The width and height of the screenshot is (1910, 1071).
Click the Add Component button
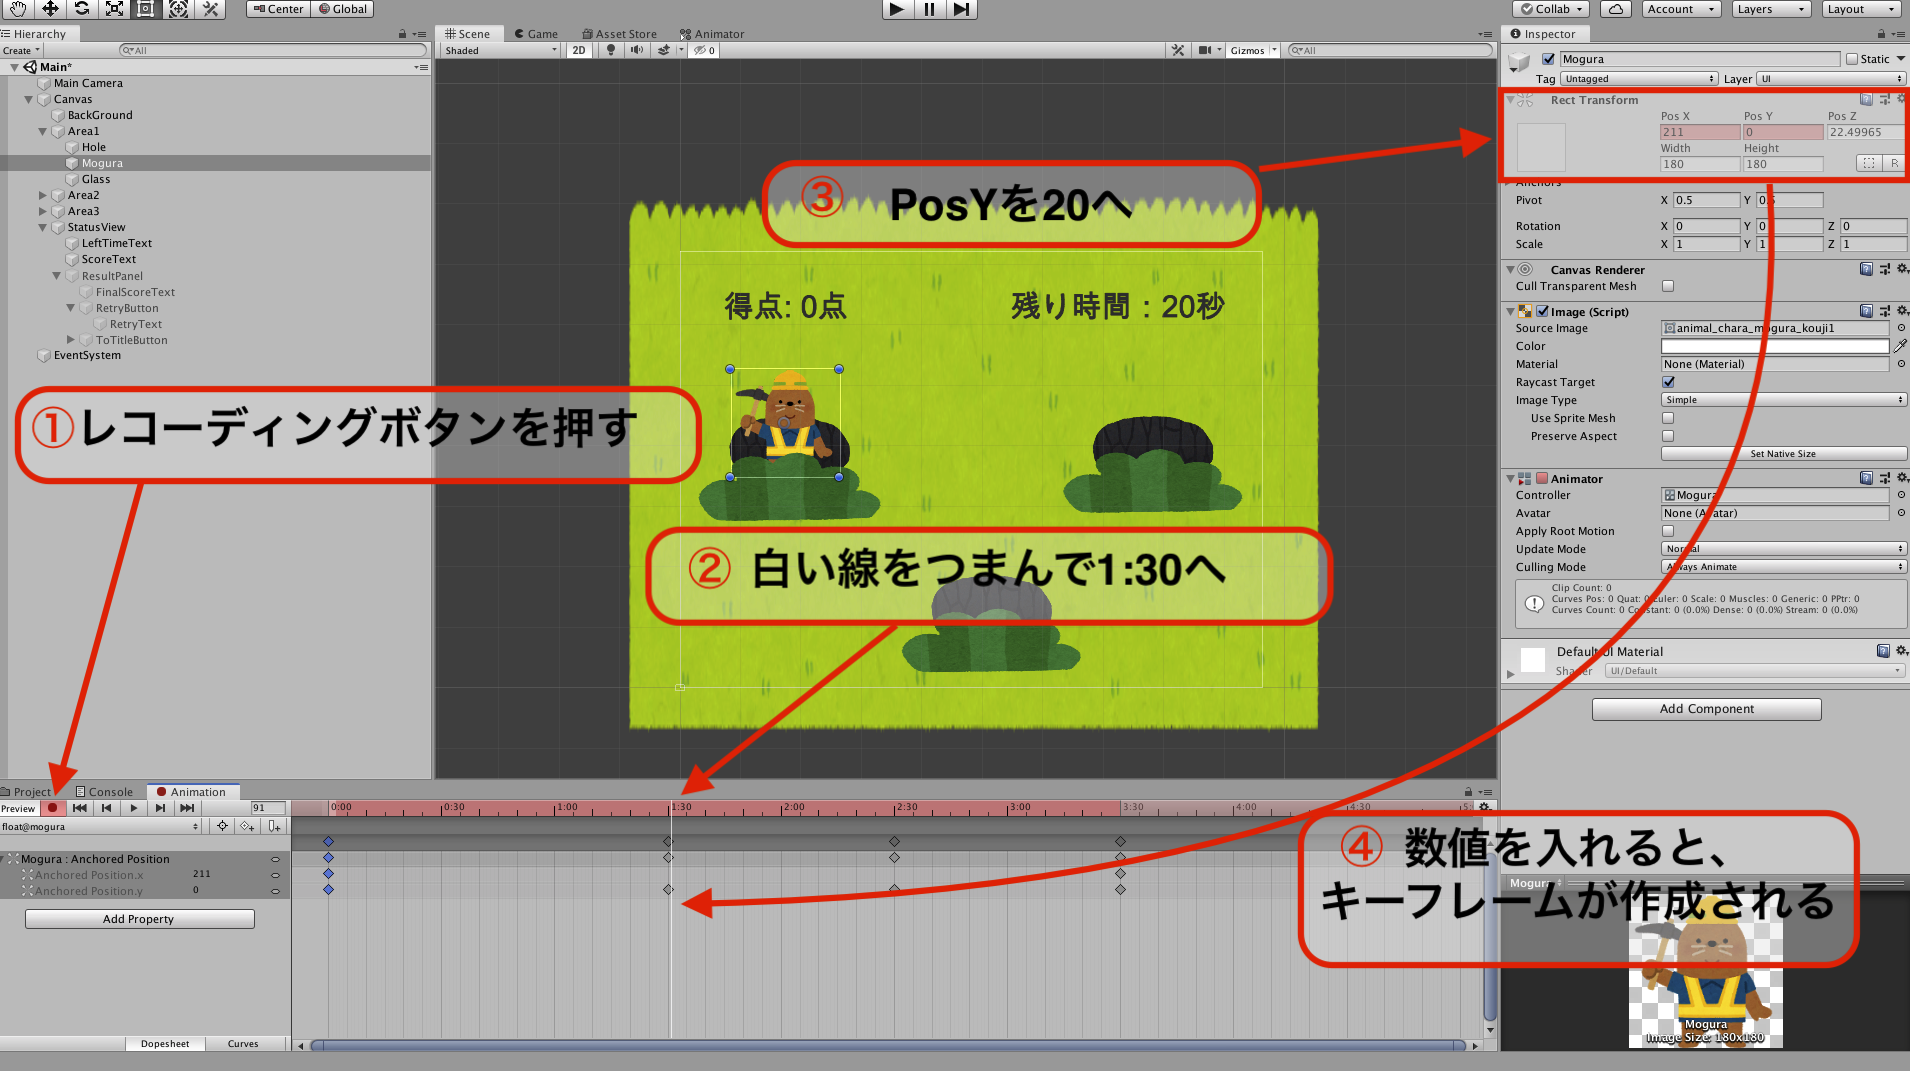click(1706, 709)
